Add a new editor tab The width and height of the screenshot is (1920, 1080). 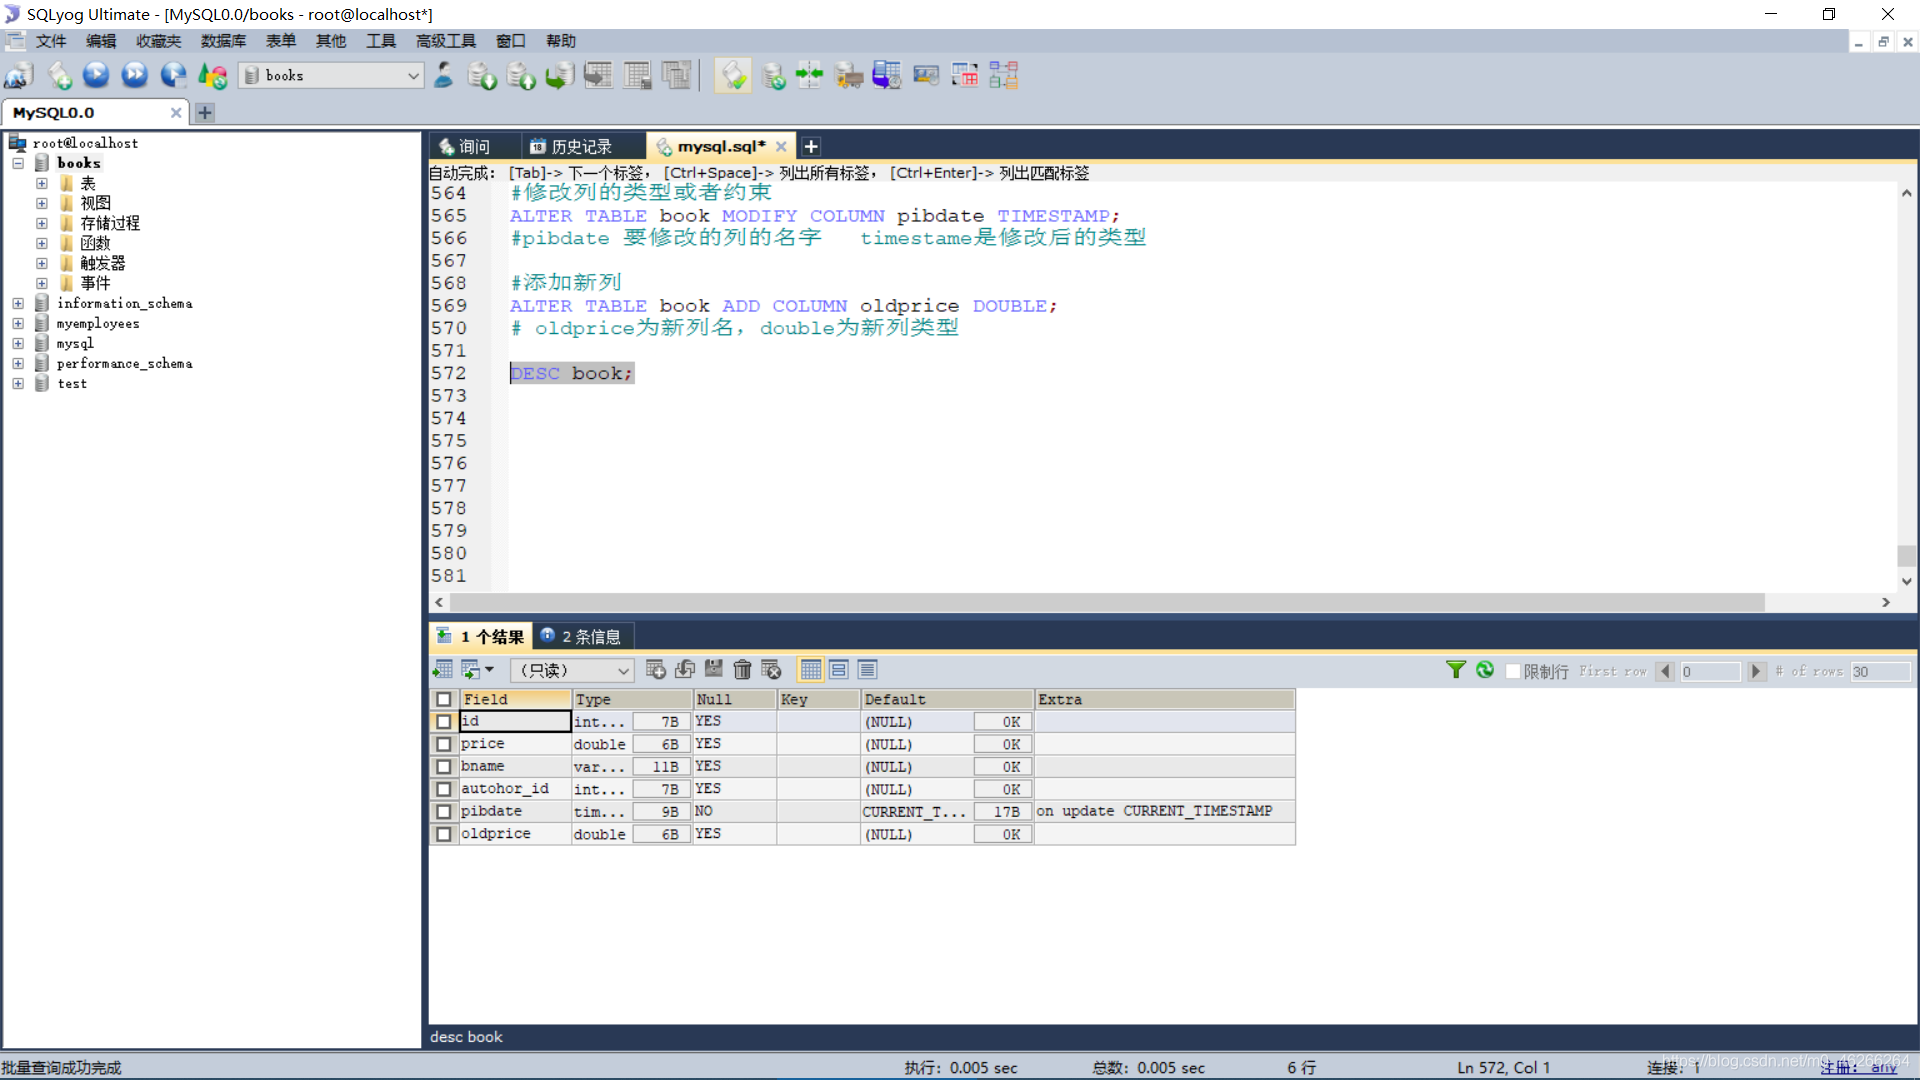[811, 146]
